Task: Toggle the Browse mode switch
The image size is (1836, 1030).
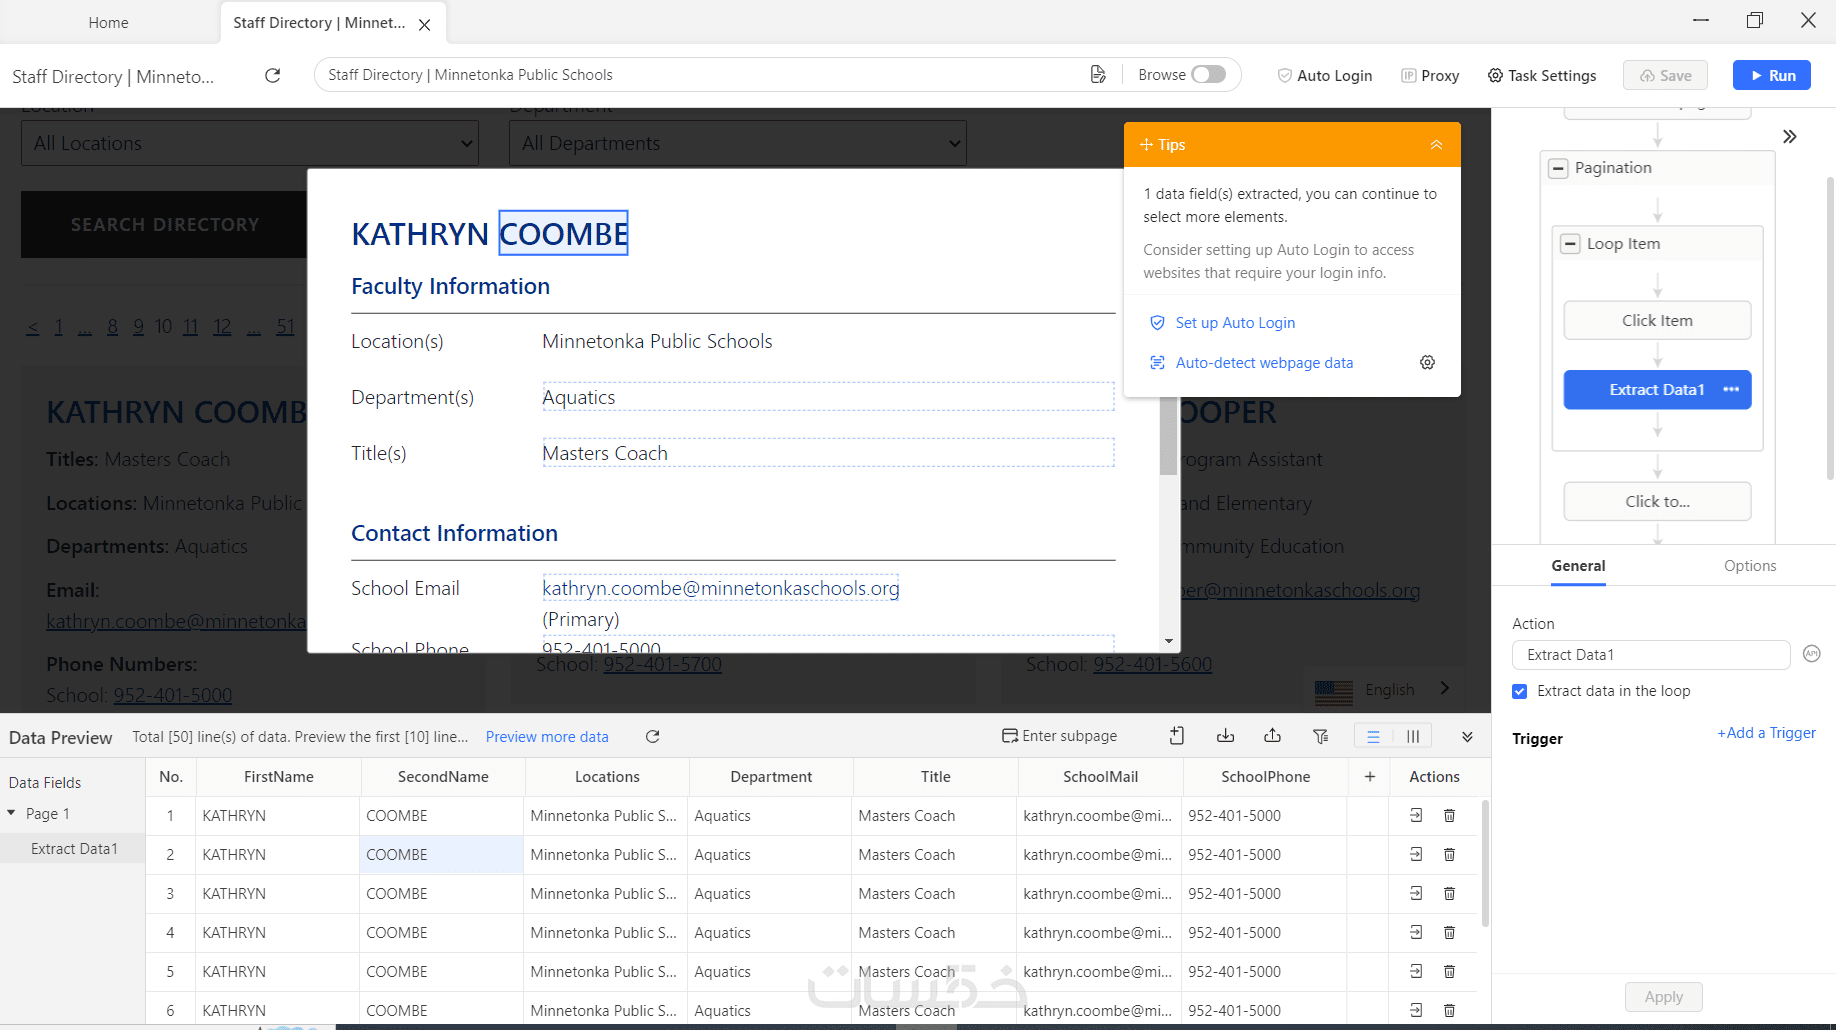Action: tap(1208, 75)
